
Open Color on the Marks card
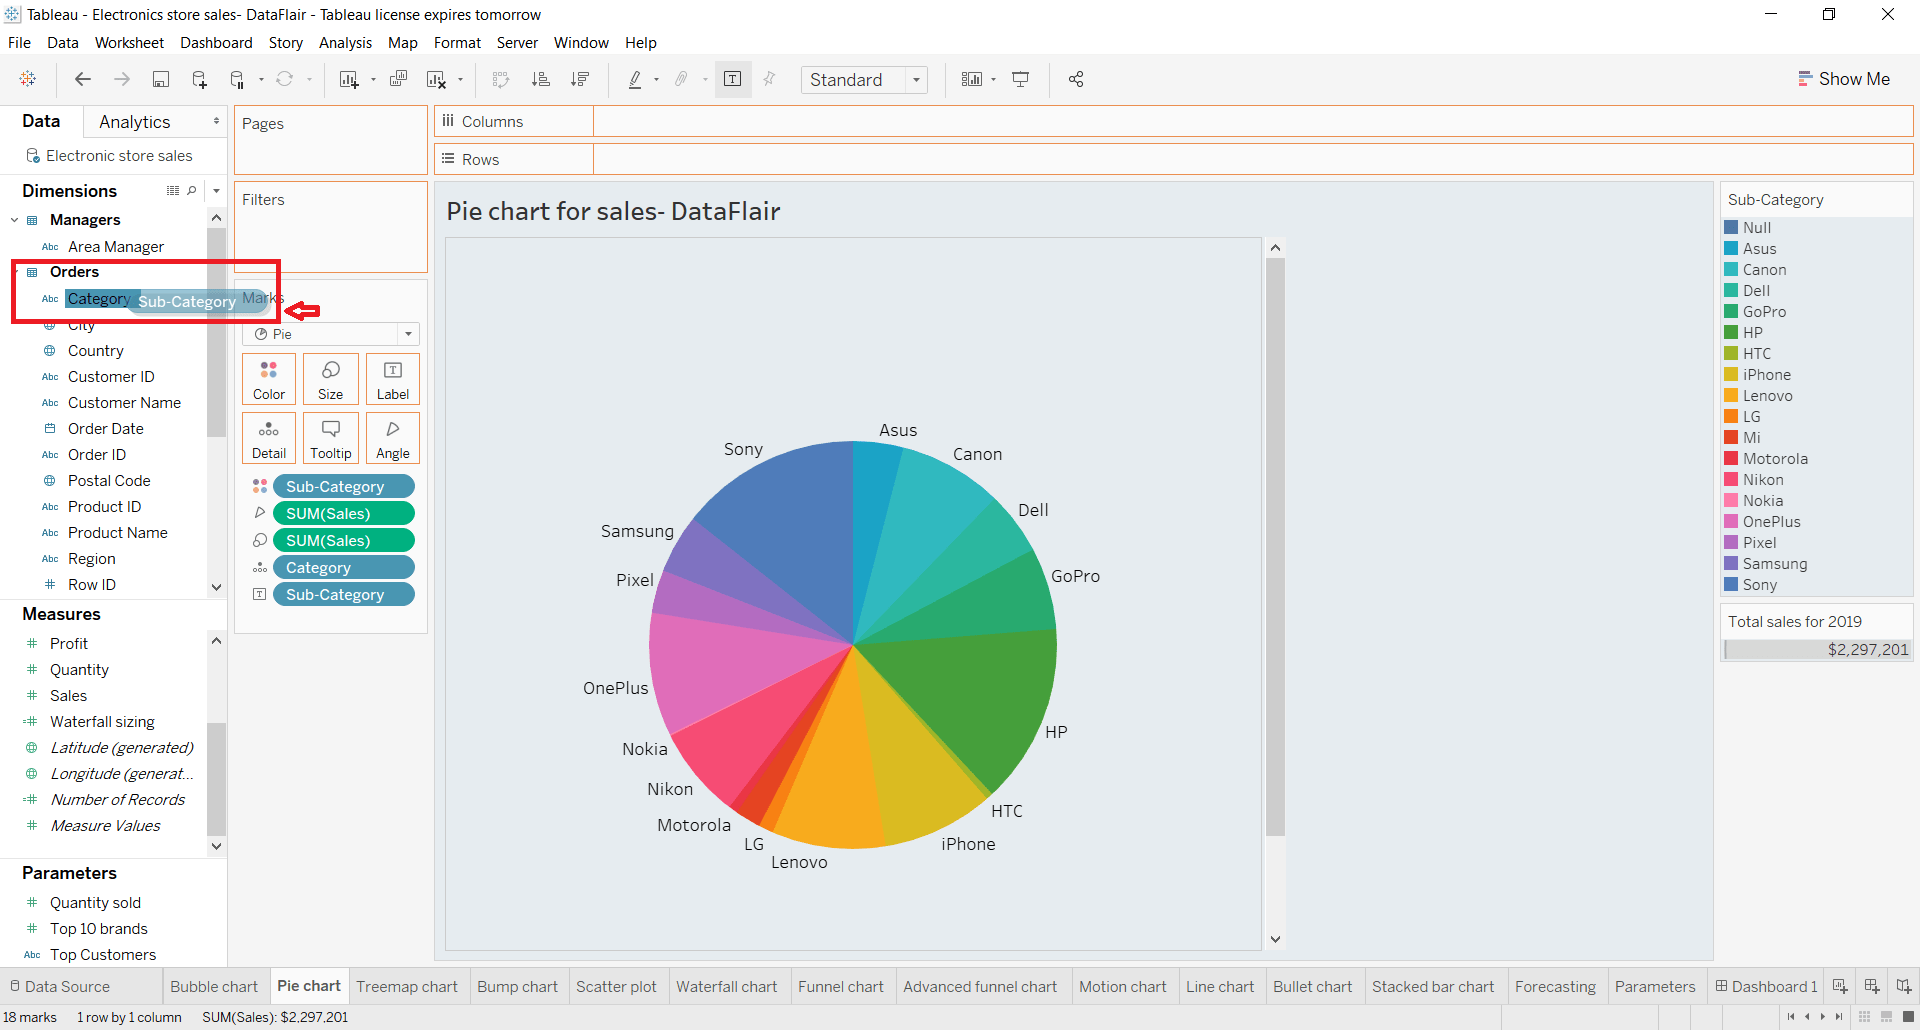coord(268,378)
